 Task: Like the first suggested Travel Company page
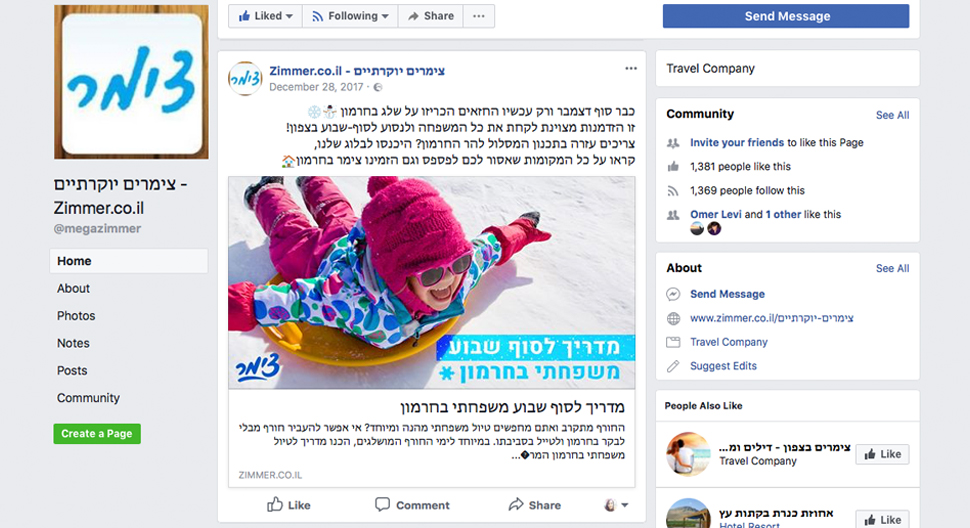coord(882,454)
